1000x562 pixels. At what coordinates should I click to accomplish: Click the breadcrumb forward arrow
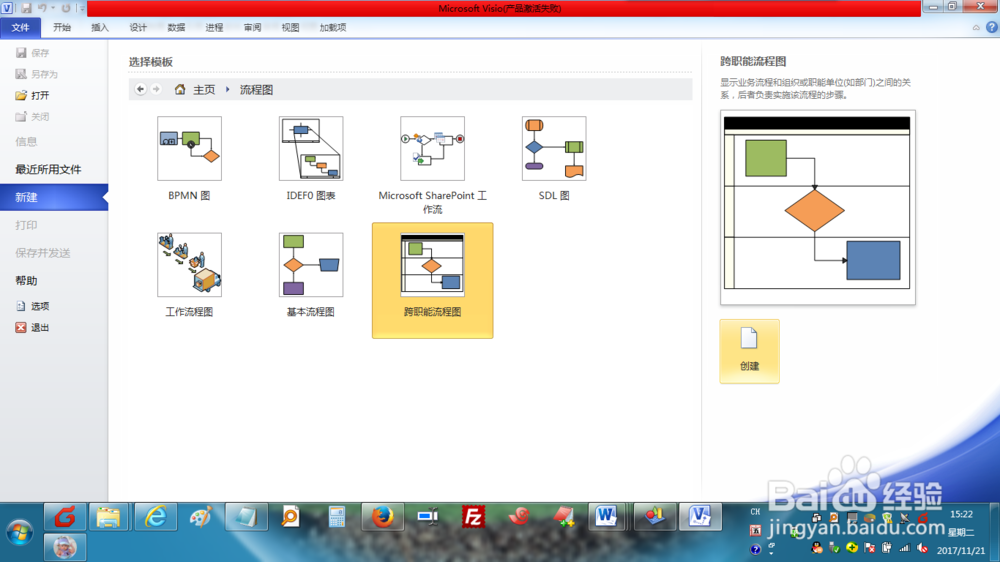tap(156, 89)
